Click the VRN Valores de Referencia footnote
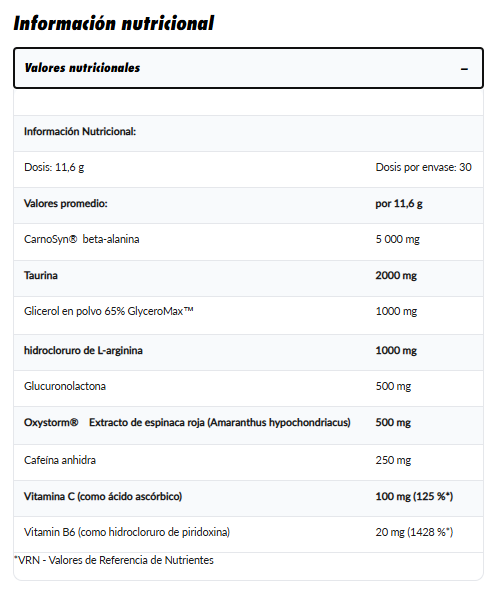Screen dimensions: 493x589 tap(114, 560)
